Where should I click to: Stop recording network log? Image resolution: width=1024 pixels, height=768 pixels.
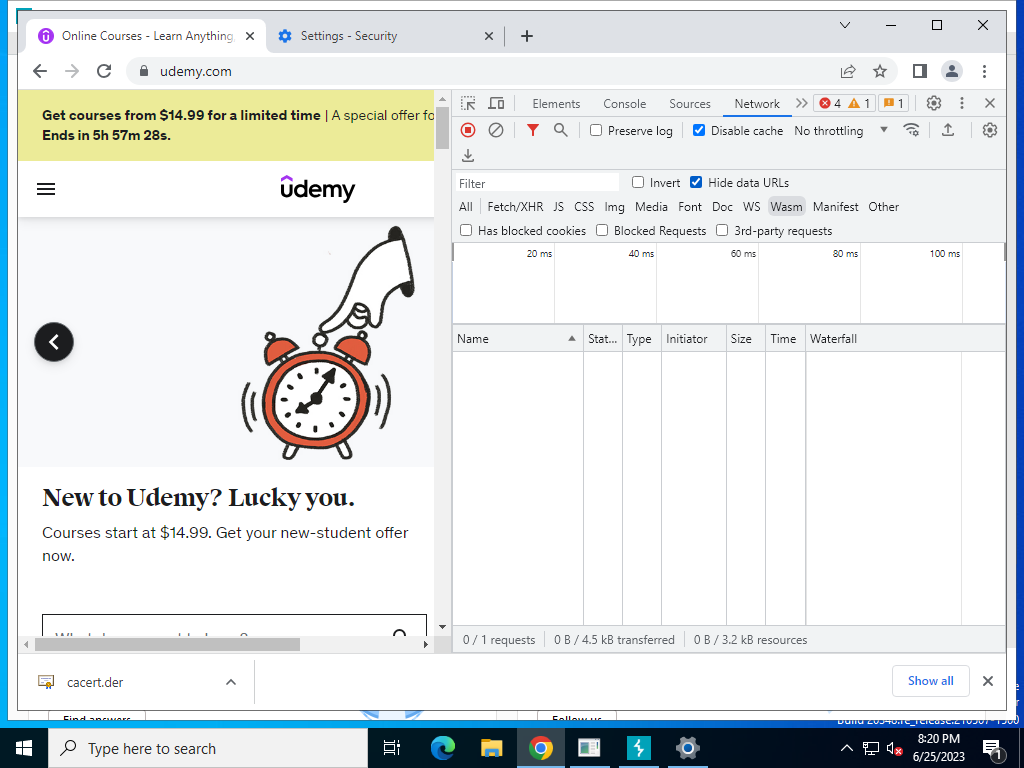(468, 130)
